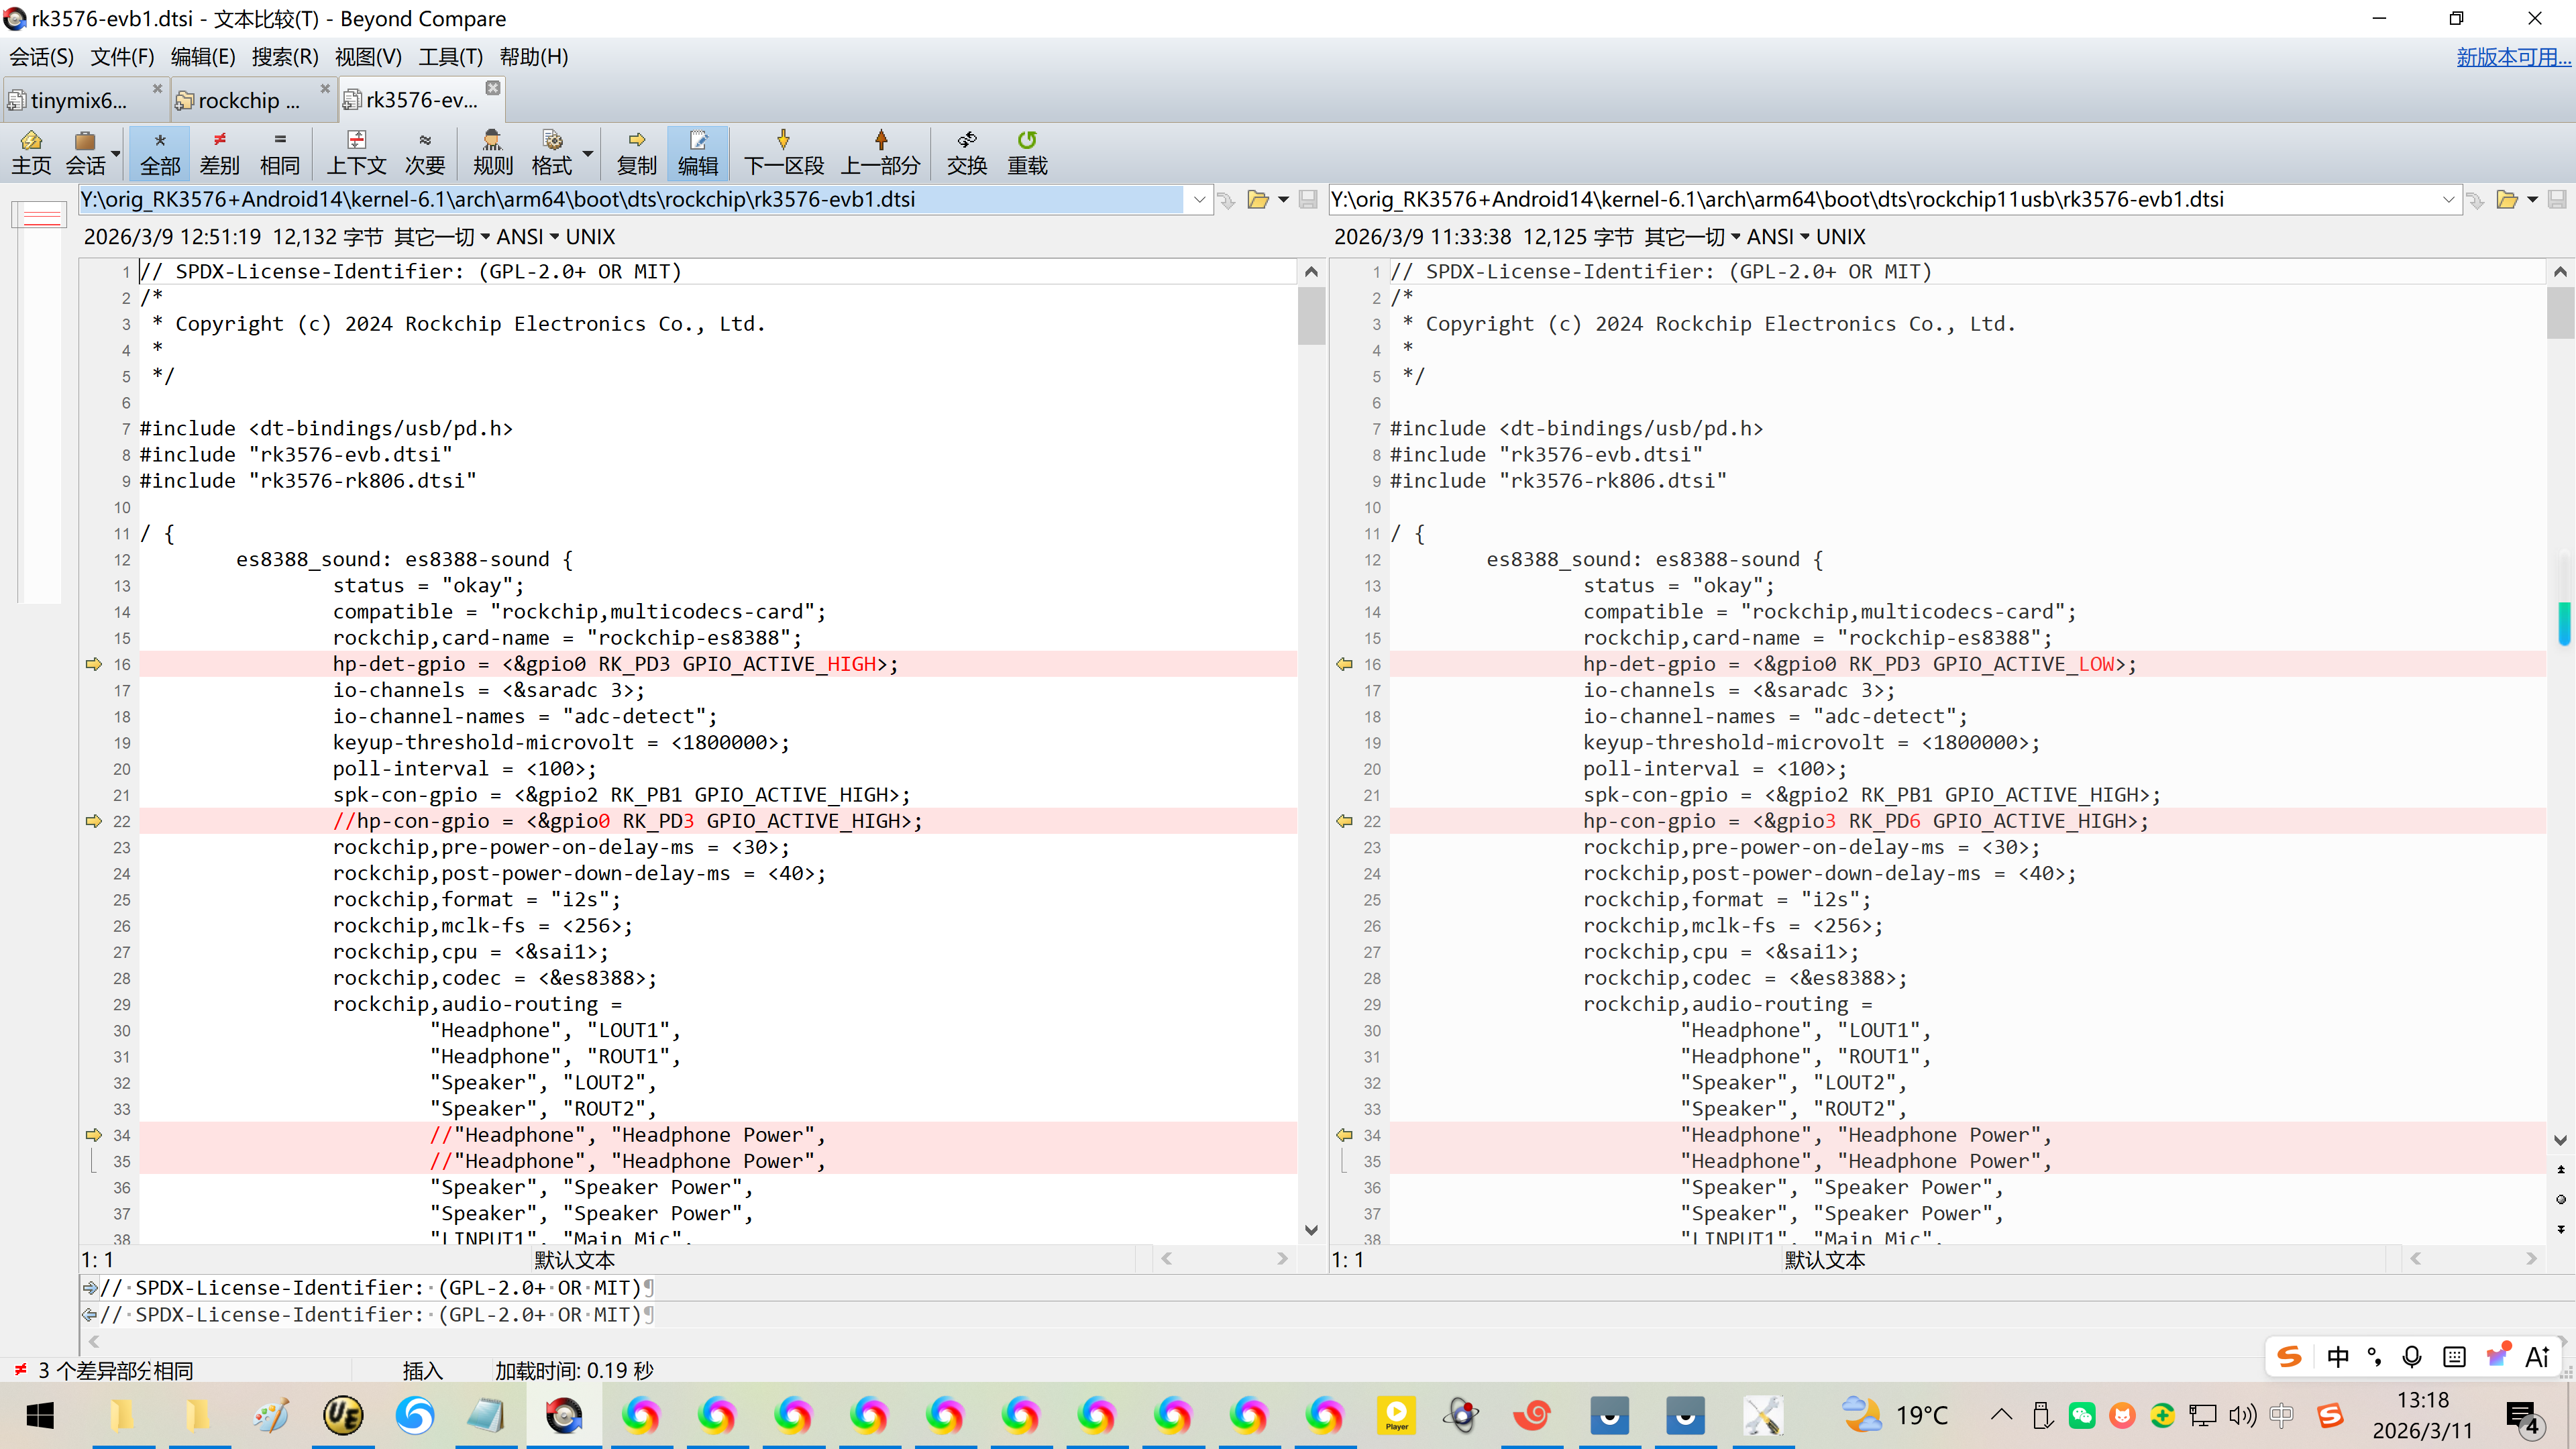Click the 主页 (Home) toolbar icon
This screenshot has width=2576, height=1449.
[x=31, y=152]
